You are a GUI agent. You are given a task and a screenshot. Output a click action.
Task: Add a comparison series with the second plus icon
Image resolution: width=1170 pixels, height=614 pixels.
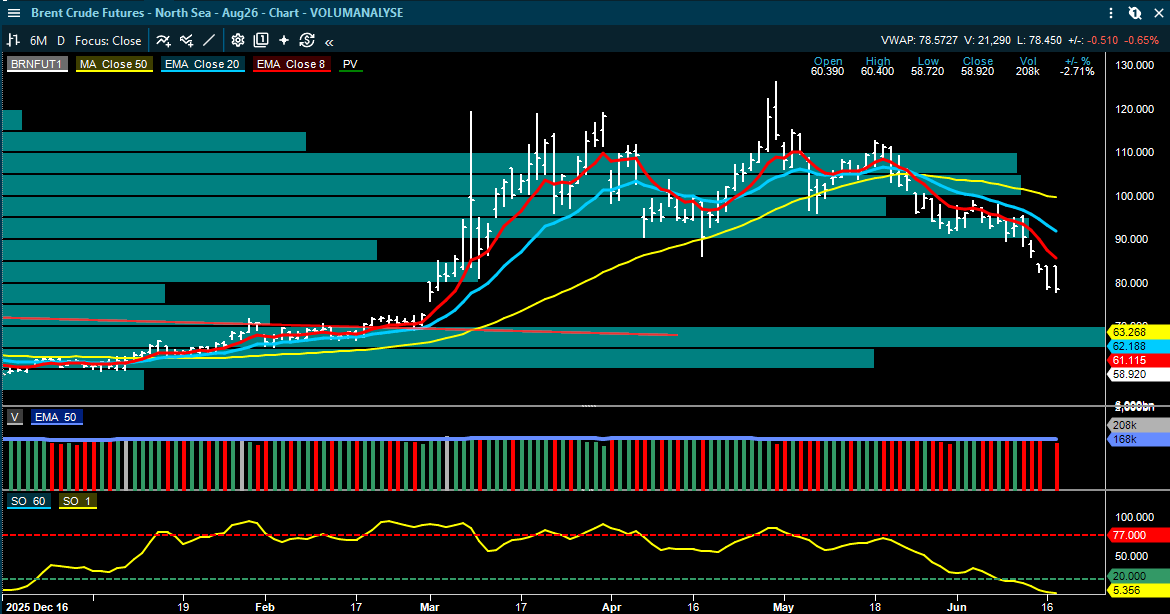[187, 40]
